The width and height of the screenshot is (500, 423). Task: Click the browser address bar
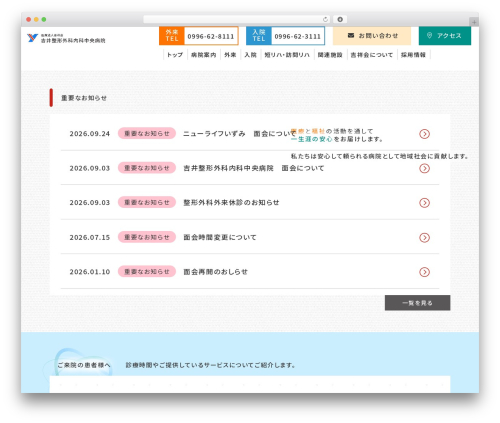[x=237, y=19]
